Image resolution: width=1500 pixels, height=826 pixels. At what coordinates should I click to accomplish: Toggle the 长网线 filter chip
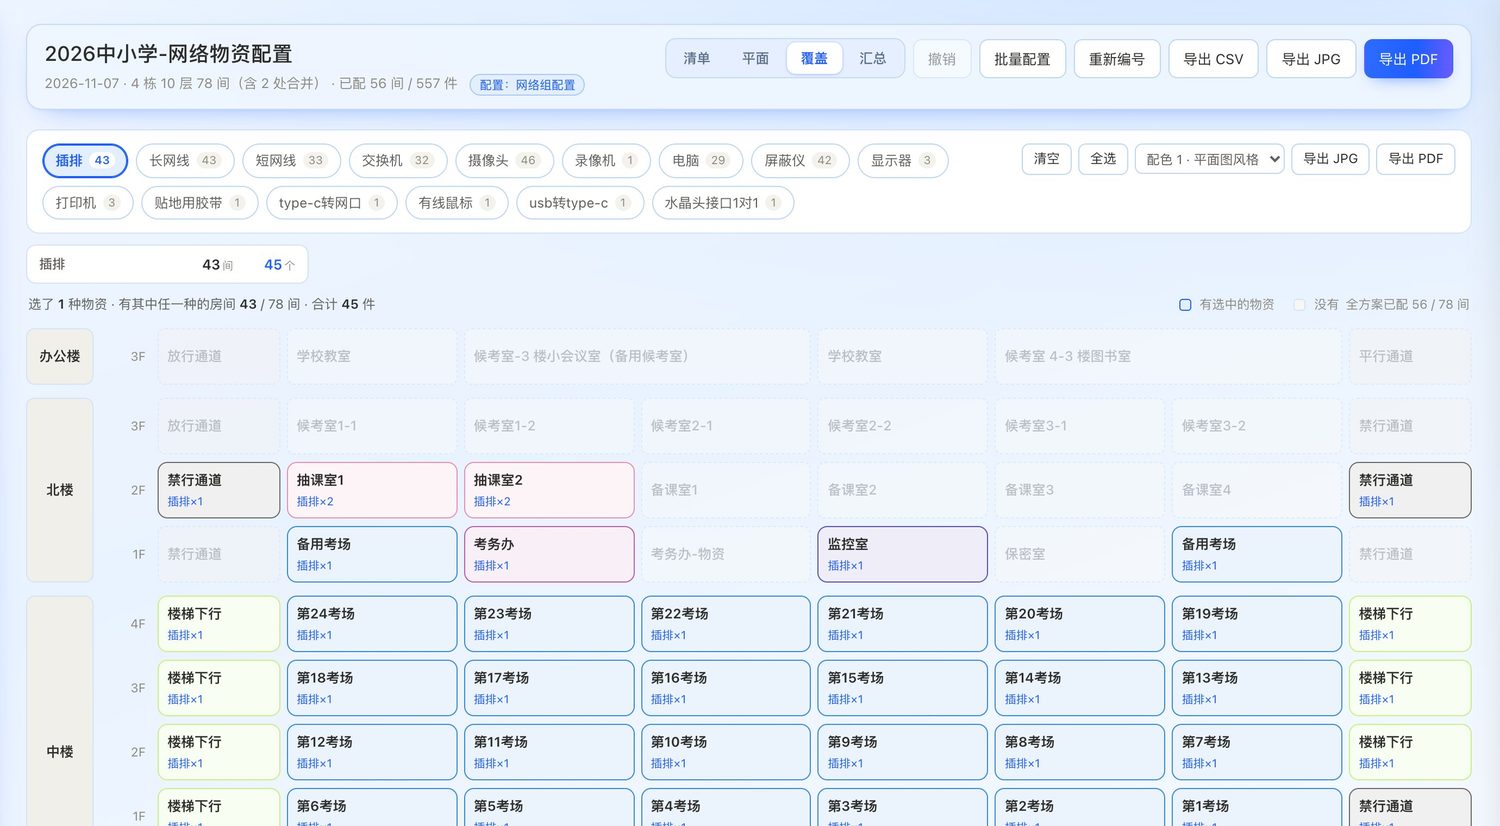coord(185,160)
